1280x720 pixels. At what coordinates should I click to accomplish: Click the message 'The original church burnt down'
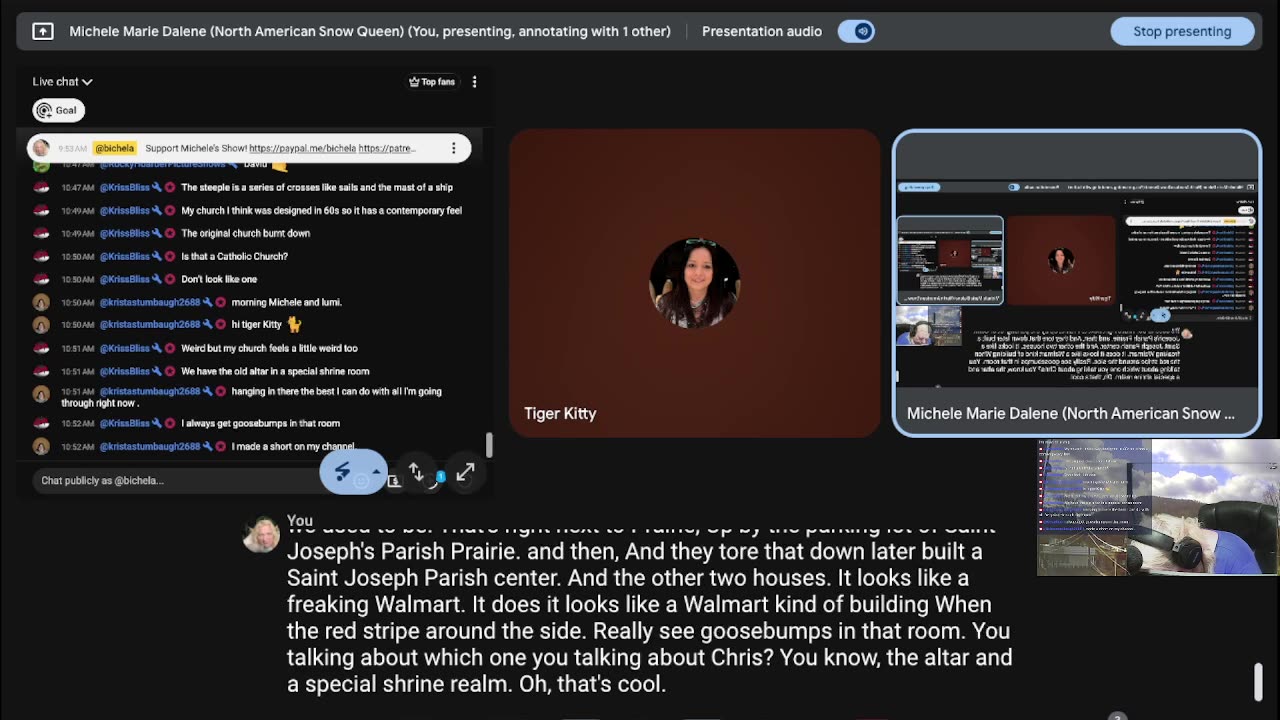(x=245, y=234)
